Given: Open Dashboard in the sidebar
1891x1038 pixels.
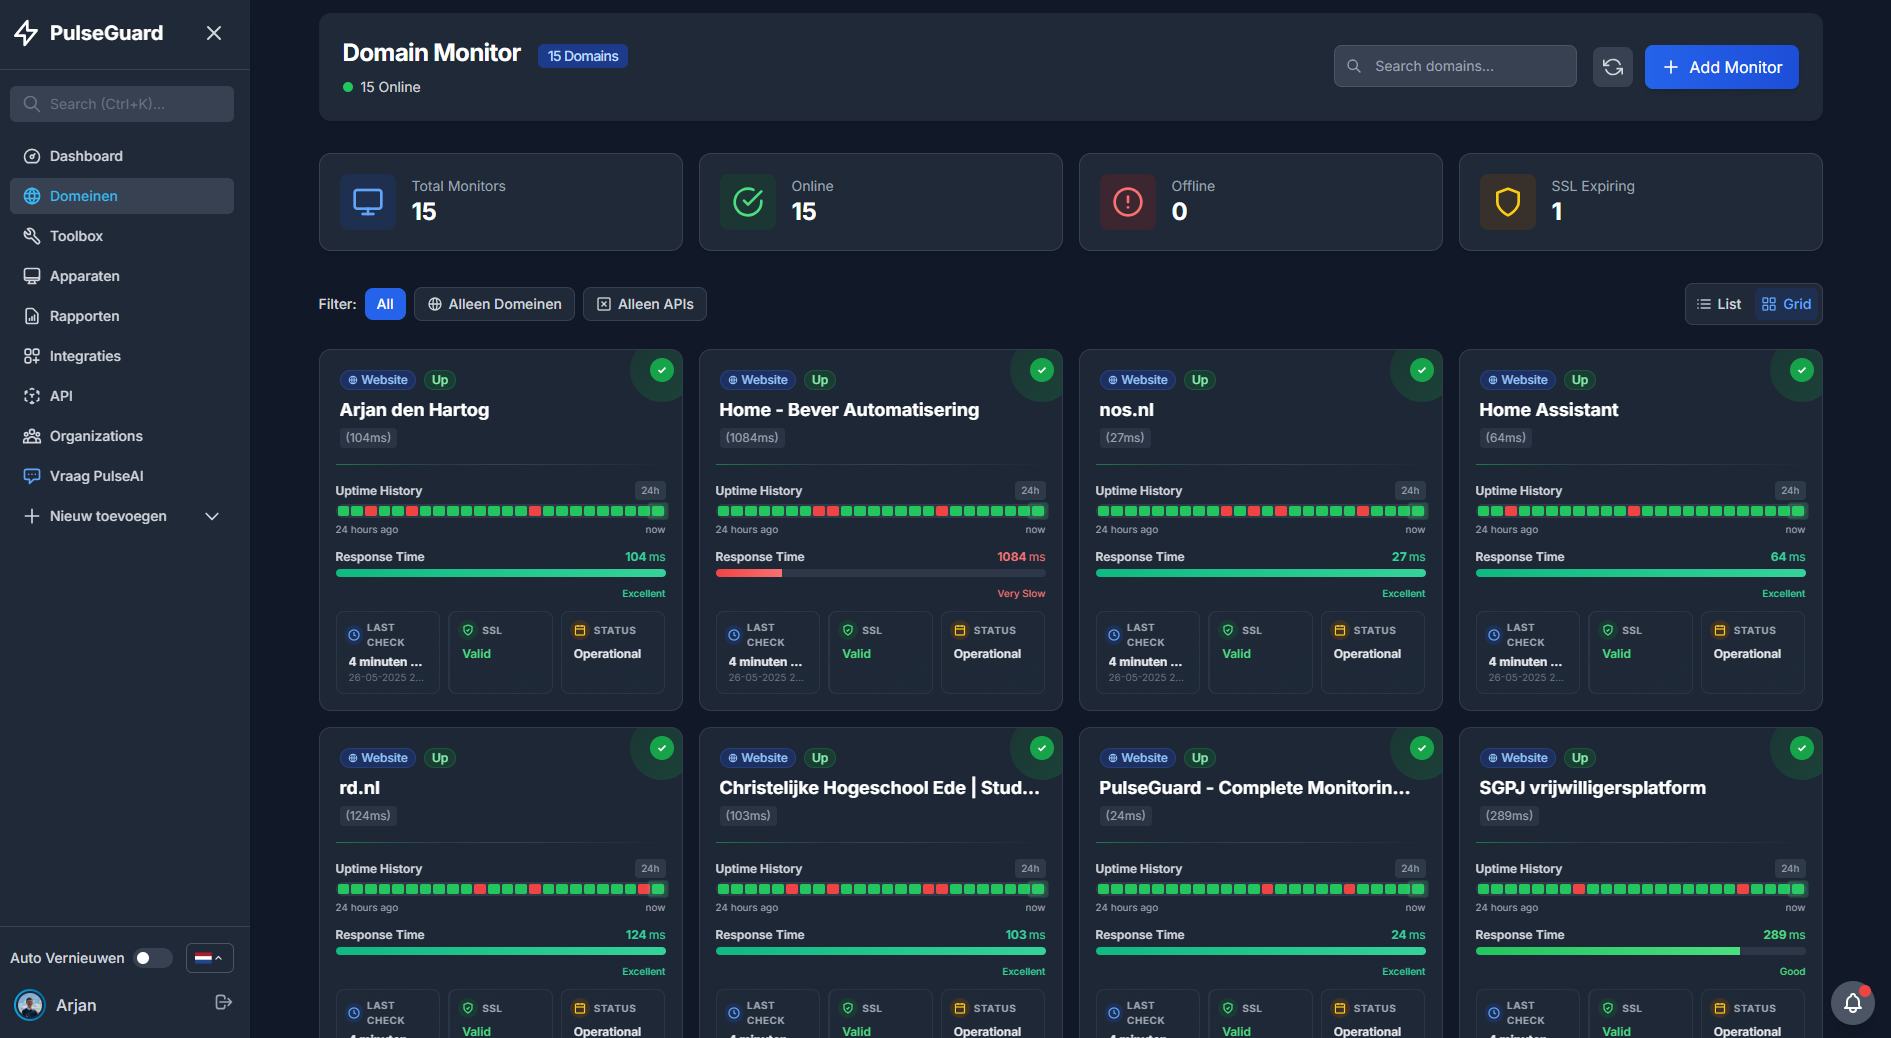Looking at the screenshot, I should (x=122, y=156).
